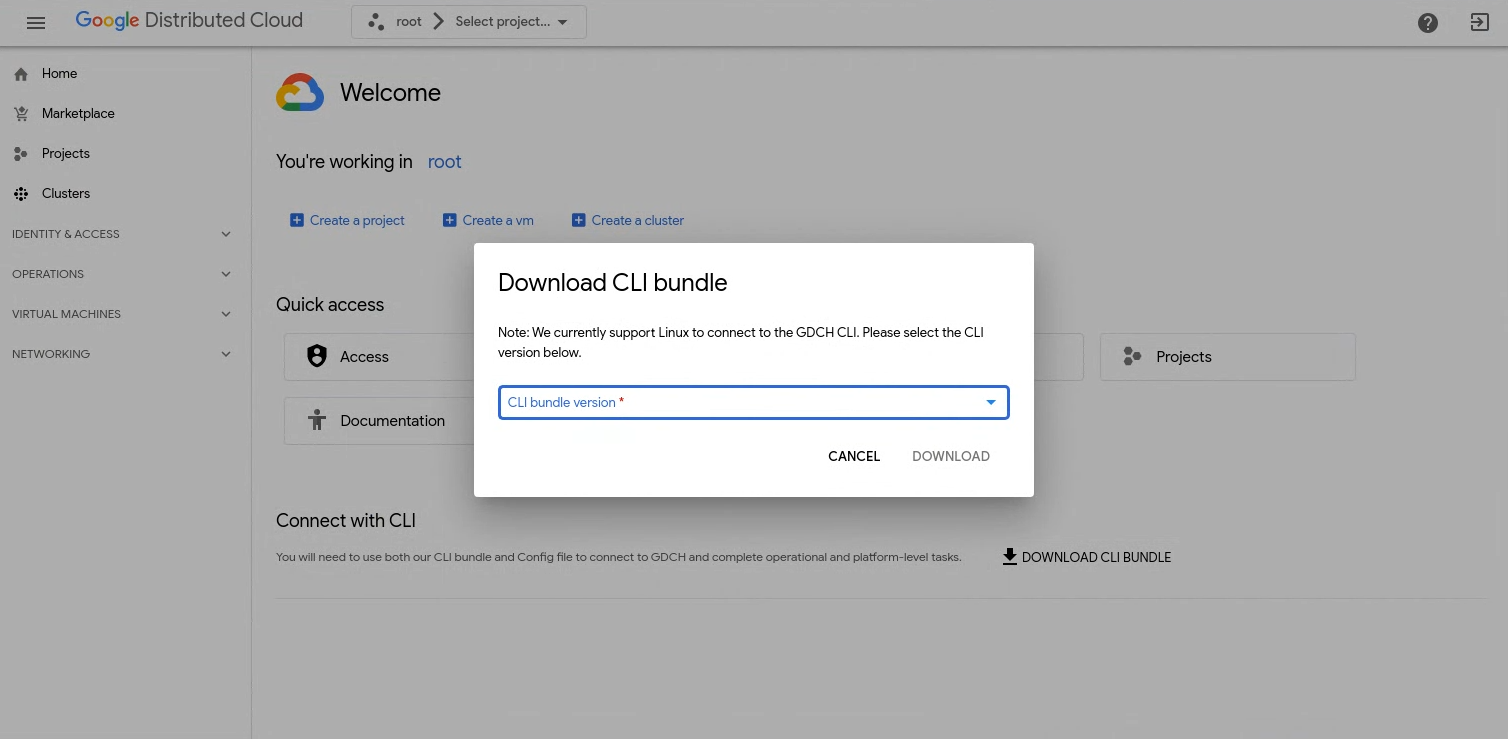Click the root link after You're working in
The height and width of the screenshot is (739, 1508).
[445, 162]
